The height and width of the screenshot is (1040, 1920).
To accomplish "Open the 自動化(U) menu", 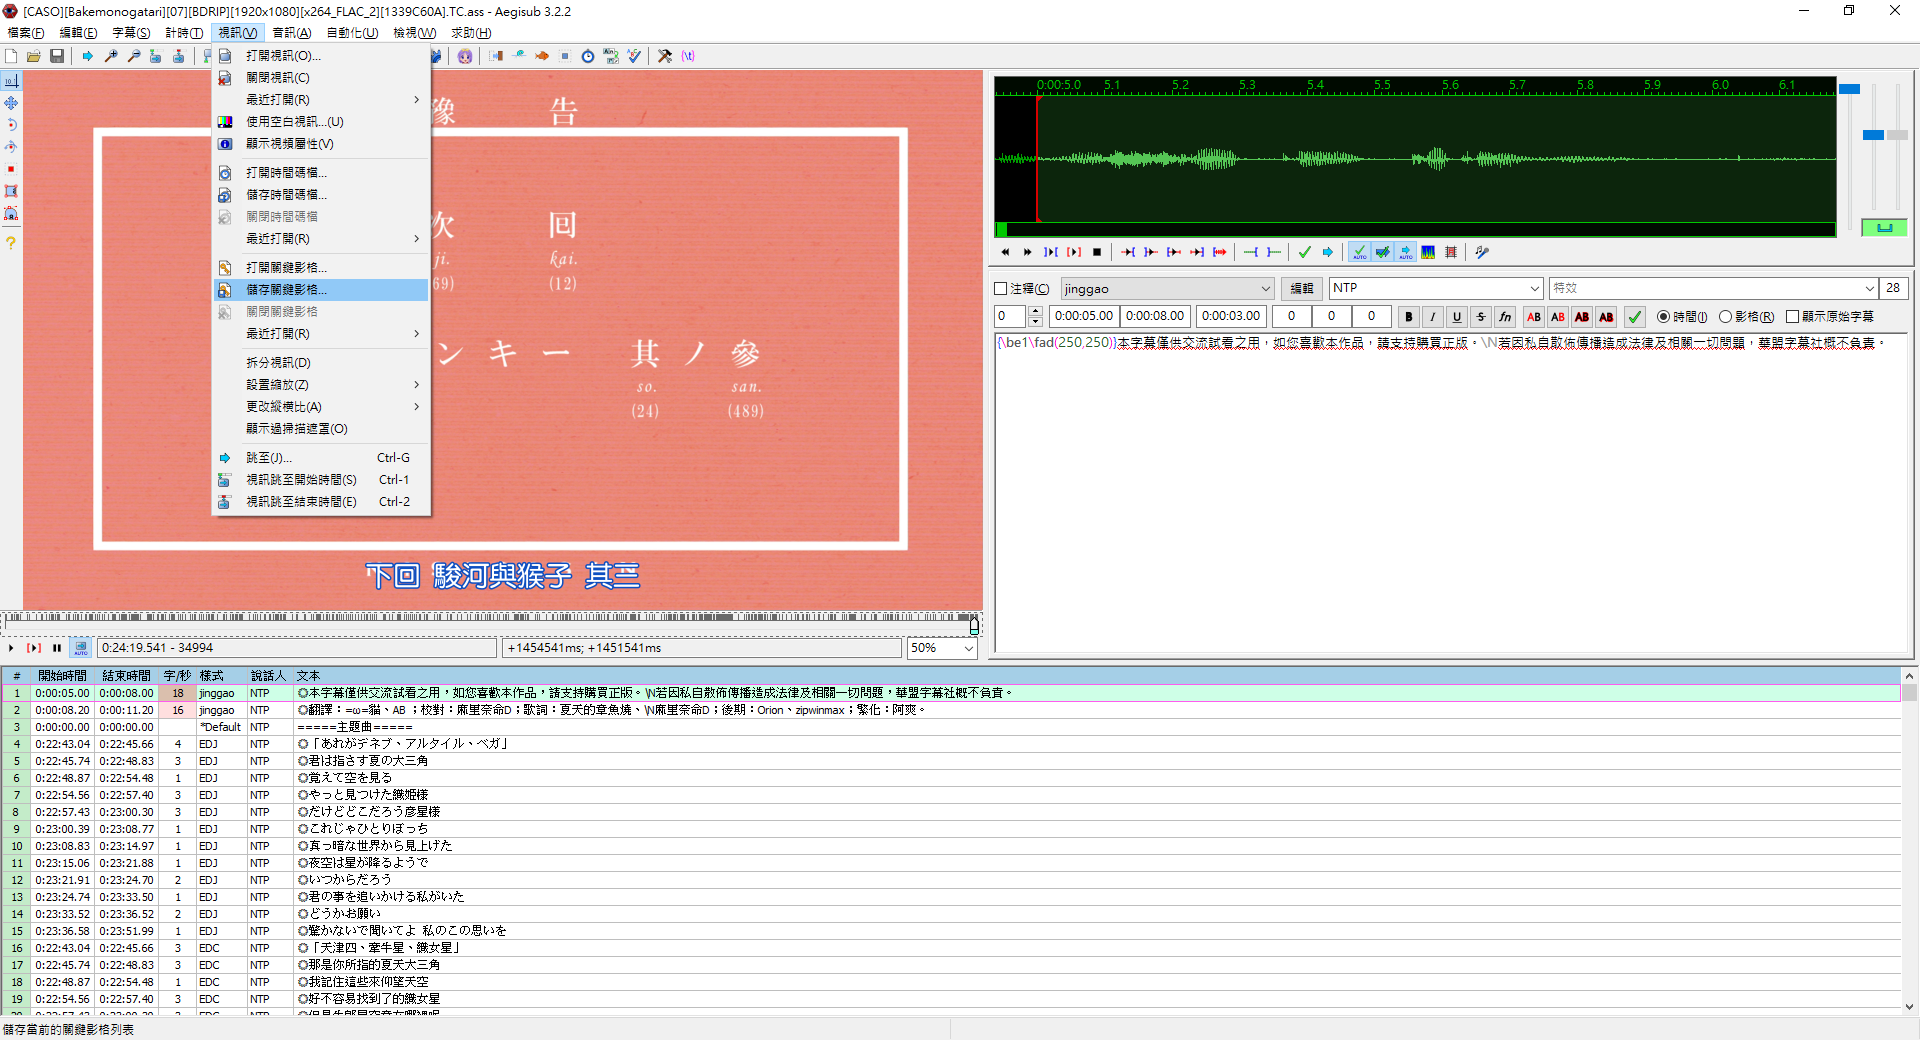I will point(352,33).
